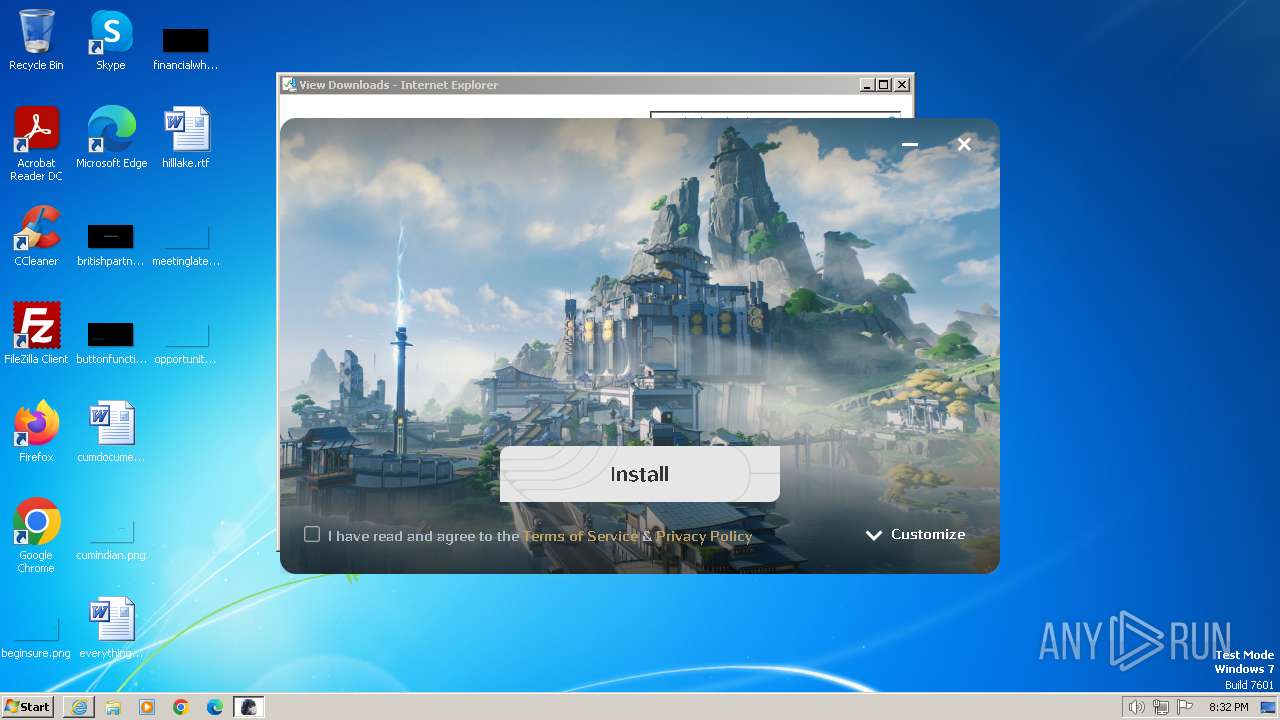Close the game installer window

point(964,144)
